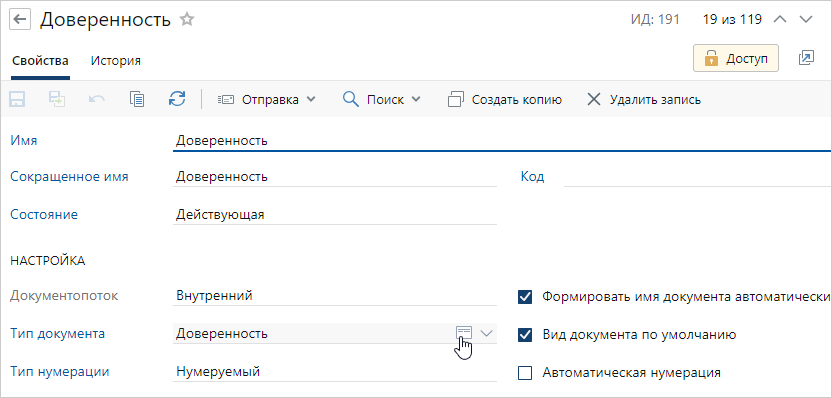The image size is (832, 398).
Task: Click the НАСТРОЙКА section header
Action: click(x=47, y=261)
